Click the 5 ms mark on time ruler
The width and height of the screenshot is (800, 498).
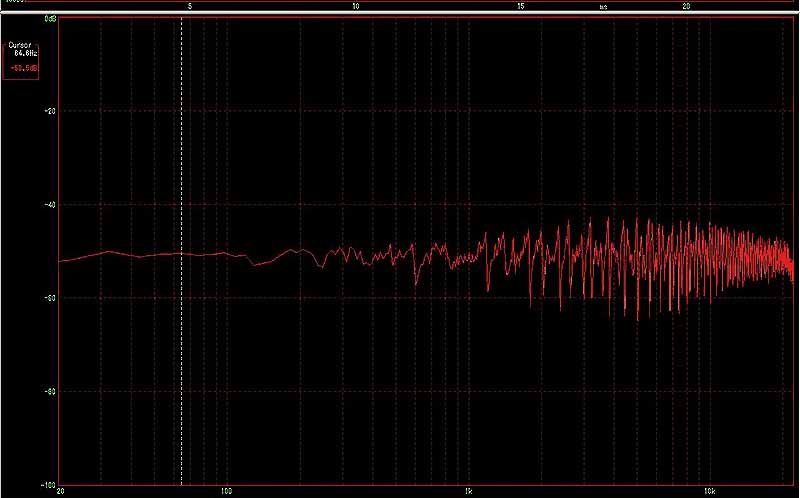click(191, 6)
